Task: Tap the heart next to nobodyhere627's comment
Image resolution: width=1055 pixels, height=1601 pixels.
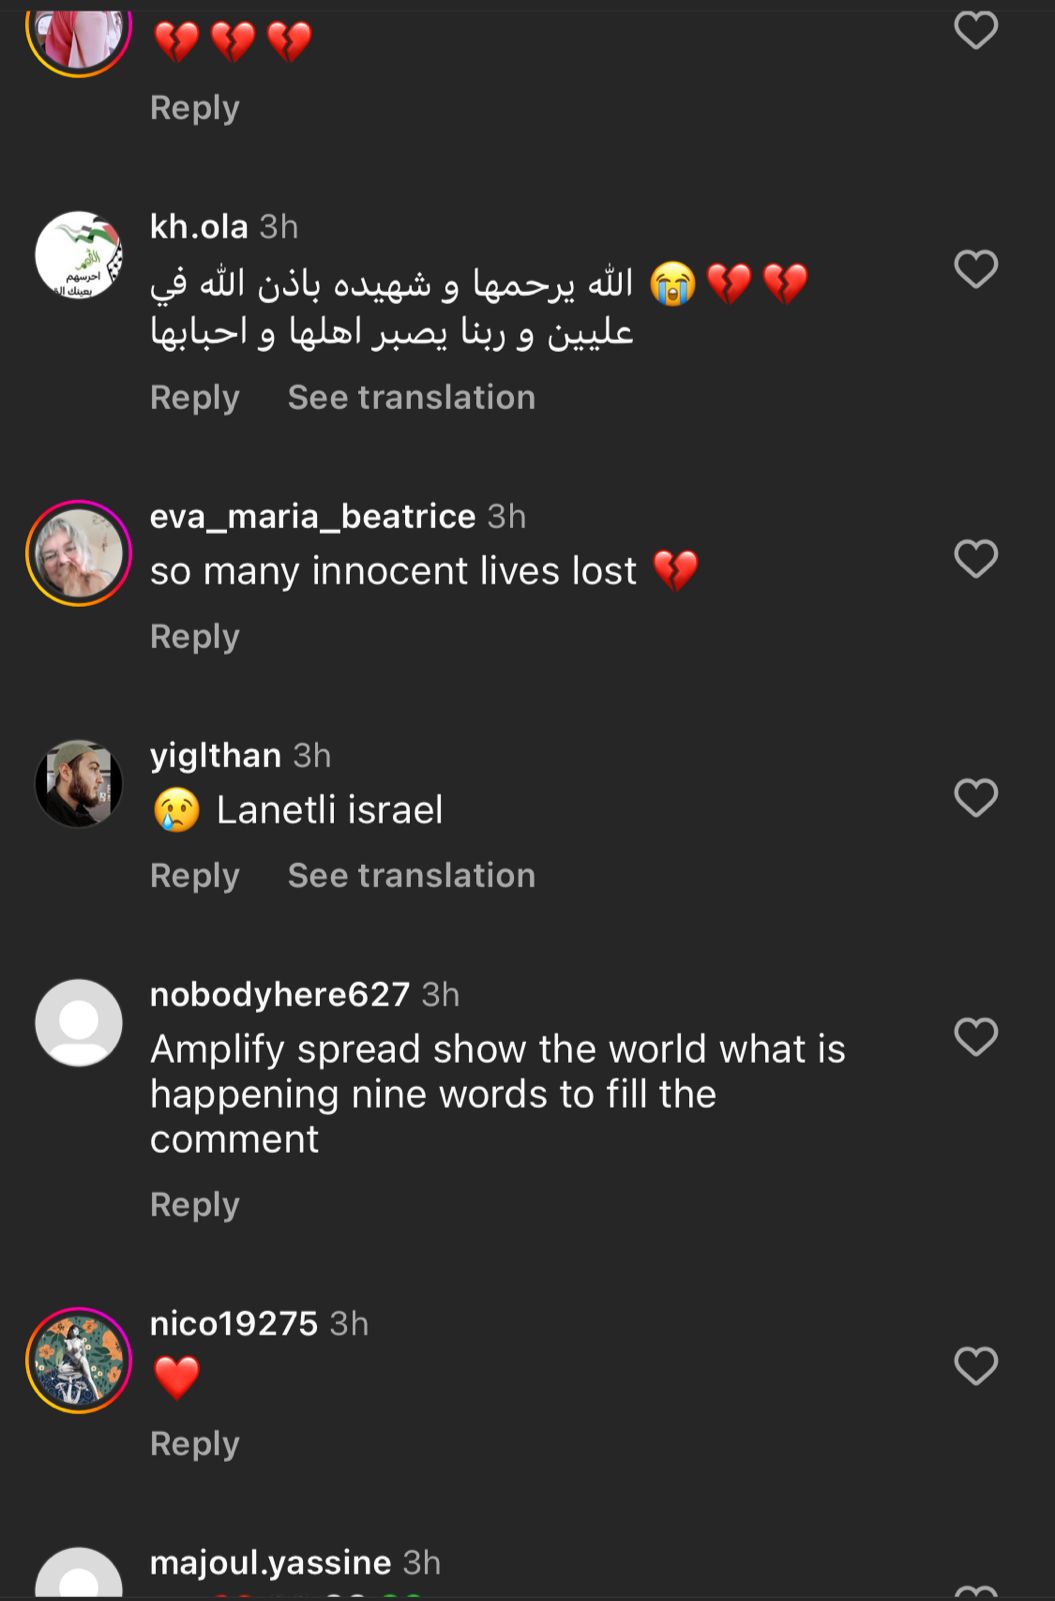Action: (976, 1037)
